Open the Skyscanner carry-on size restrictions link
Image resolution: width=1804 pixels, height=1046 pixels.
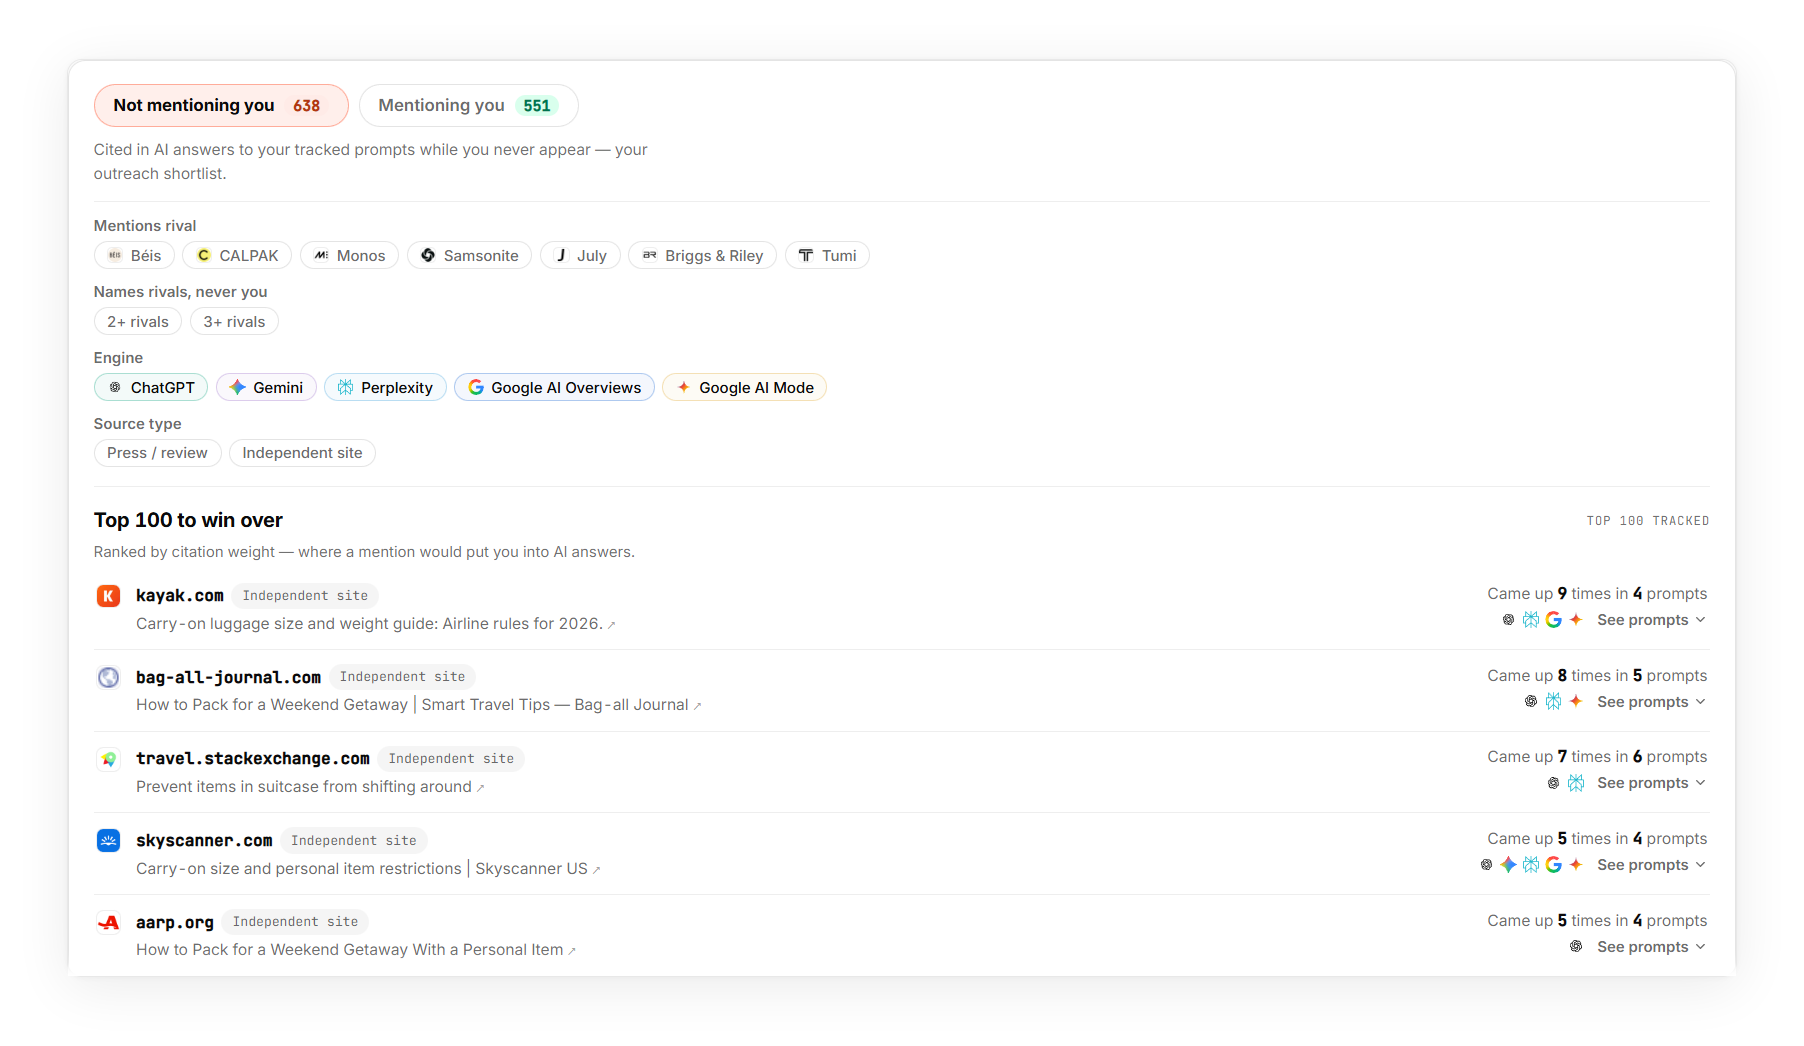point(368,869)
